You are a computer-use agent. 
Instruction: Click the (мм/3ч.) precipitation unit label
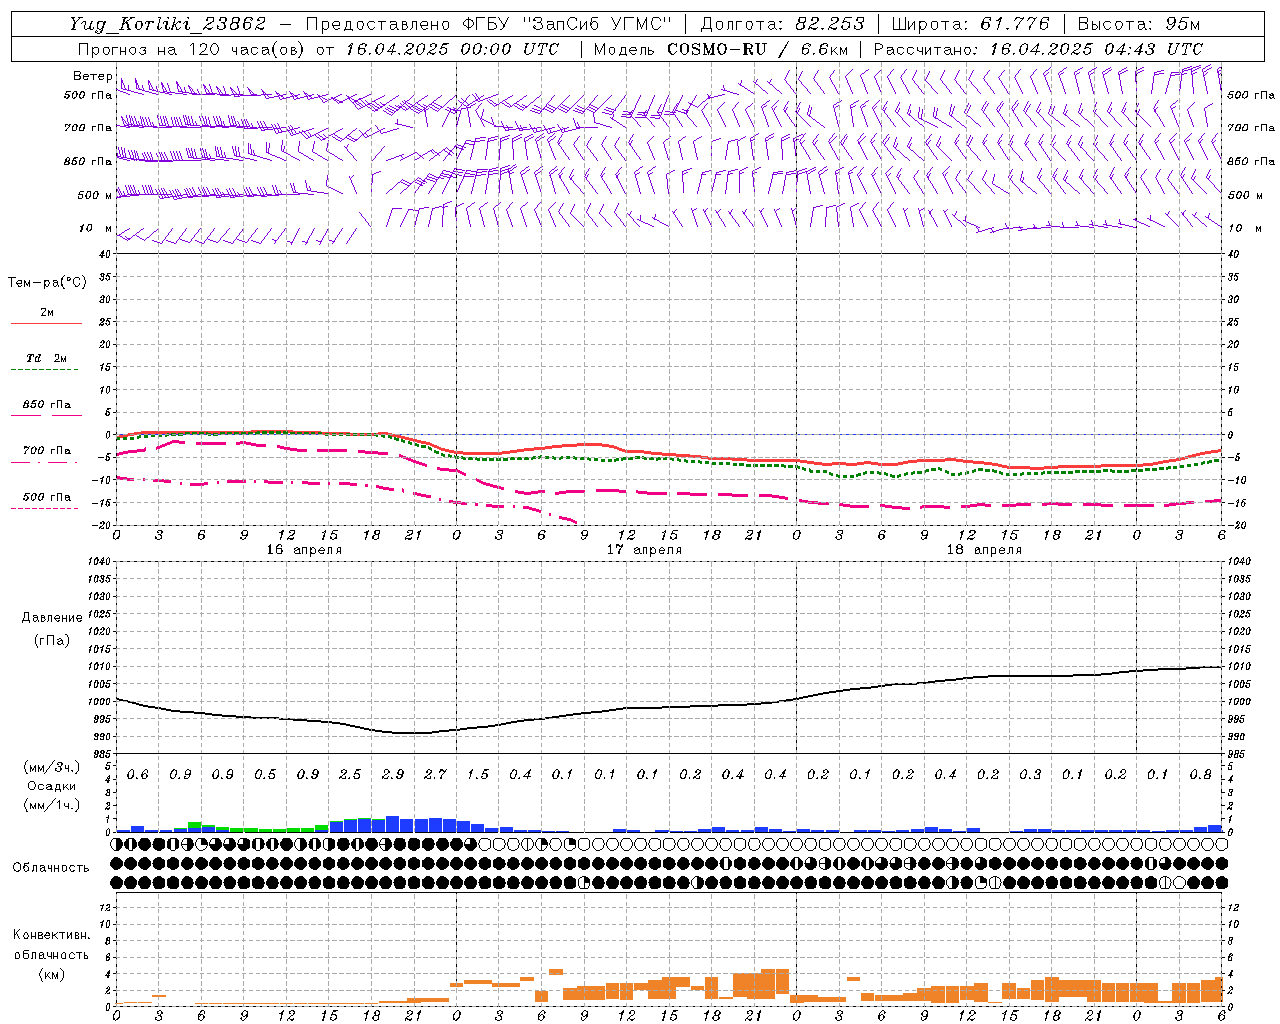52,767
